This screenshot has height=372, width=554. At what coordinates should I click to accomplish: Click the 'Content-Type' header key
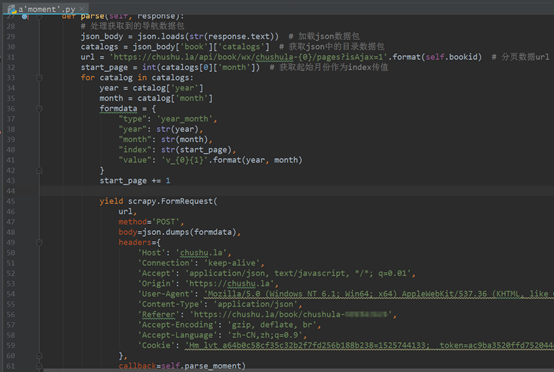(x=170, y=304)
